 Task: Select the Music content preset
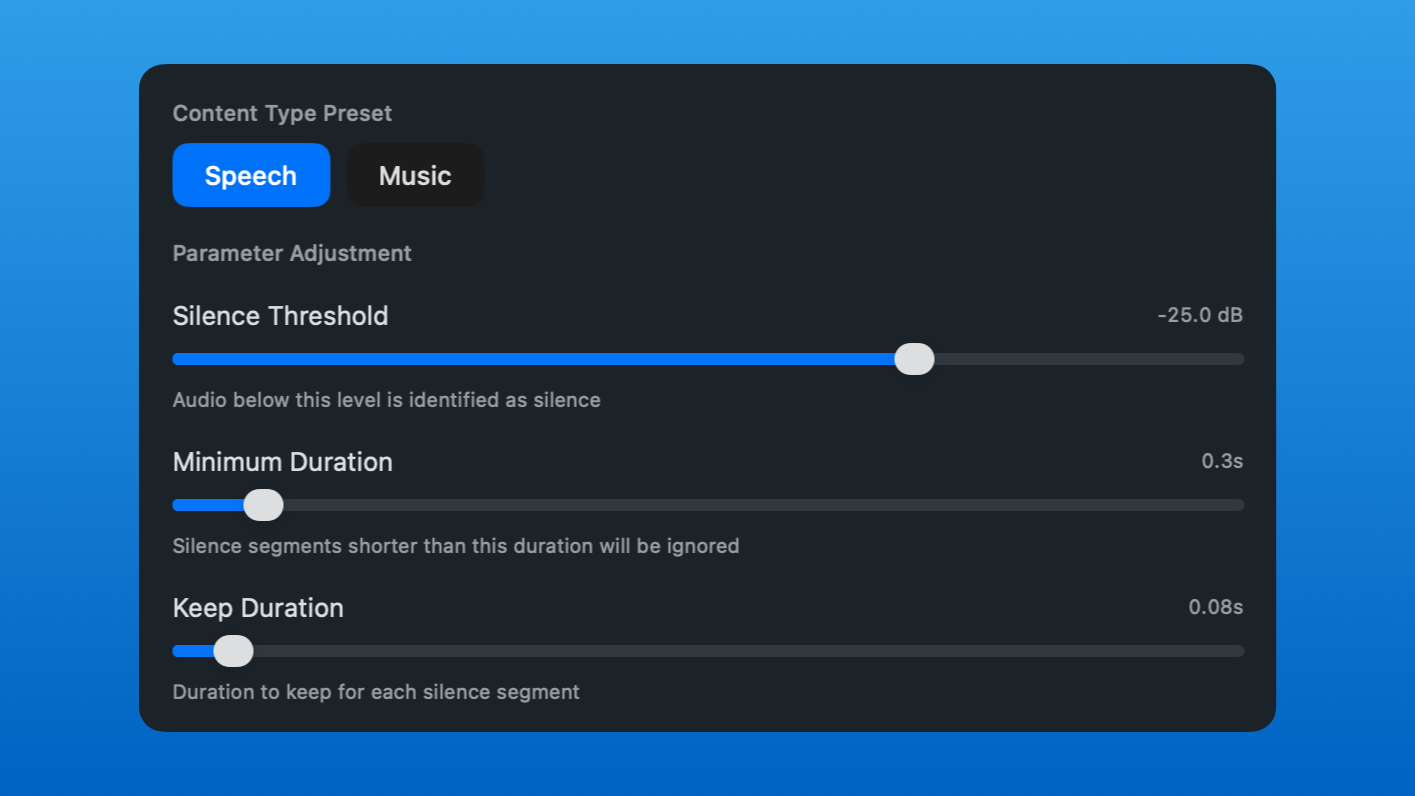click(x=414, y=175)
